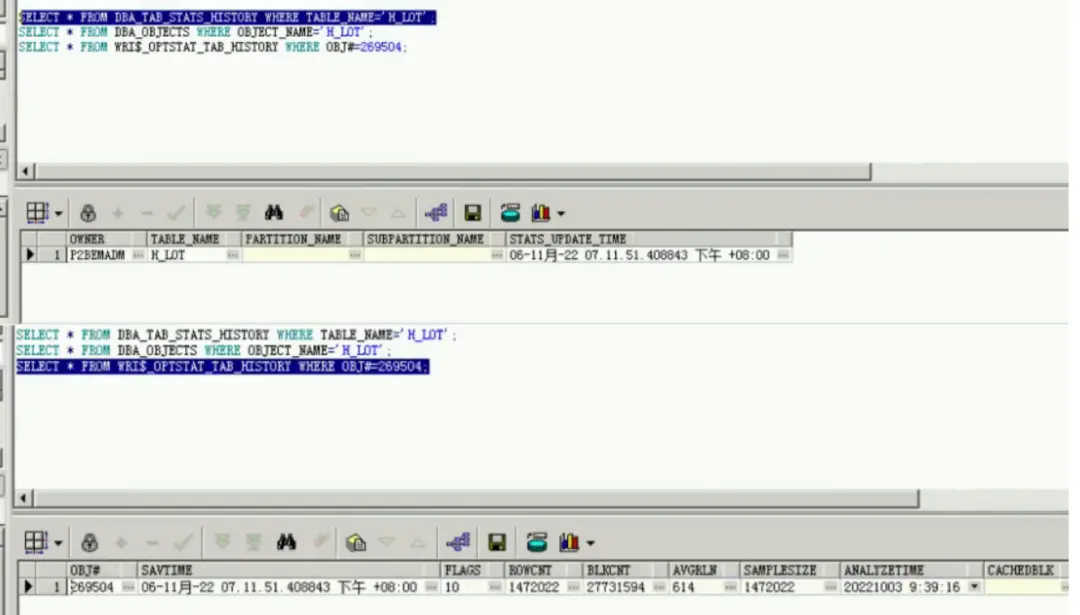The image size is (1080, 615).
Task: Open ellipsis editor for P2BEMADM owner cell
Action: point(138,255)
